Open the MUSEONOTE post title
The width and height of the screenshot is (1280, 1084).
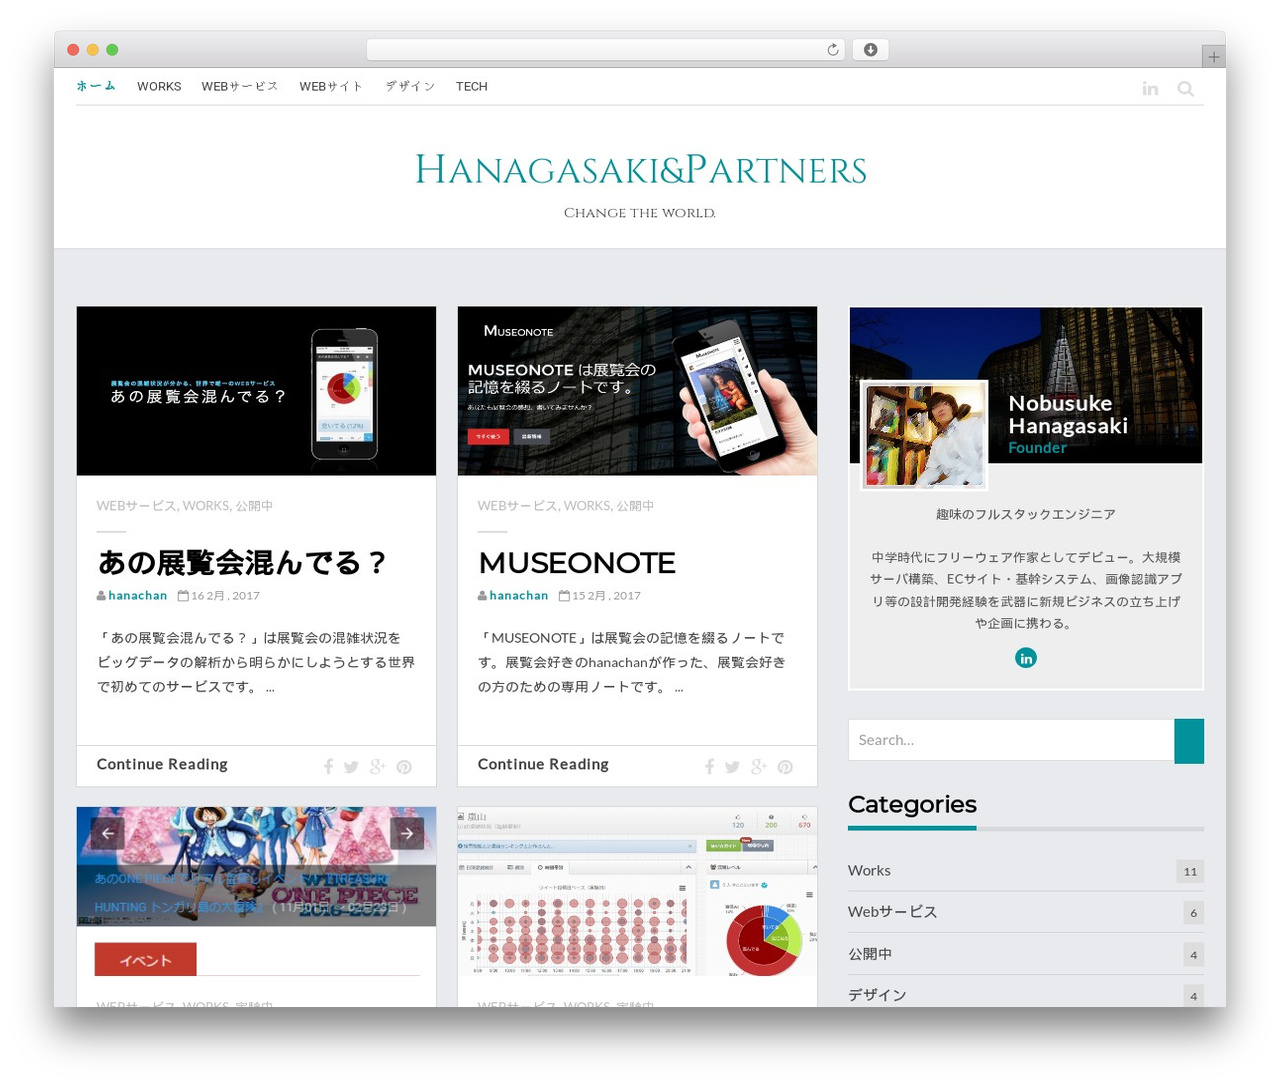point(577,563)
